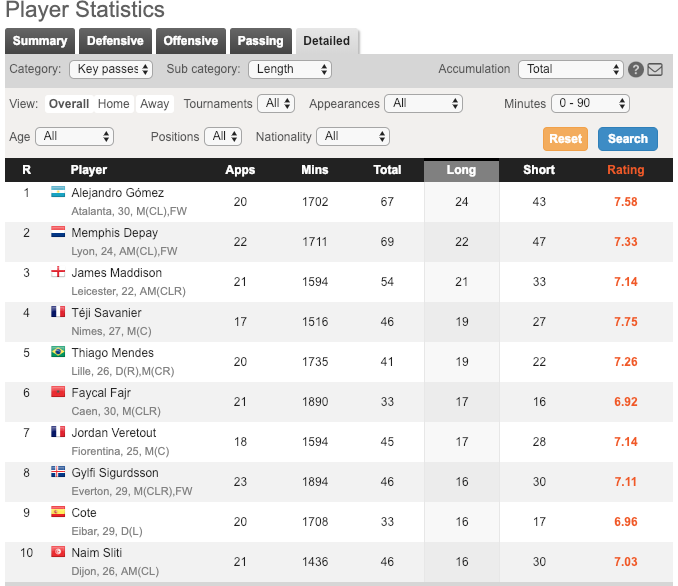Click the blue Search button
Viewport: 678px width, 586px height.
627,139
